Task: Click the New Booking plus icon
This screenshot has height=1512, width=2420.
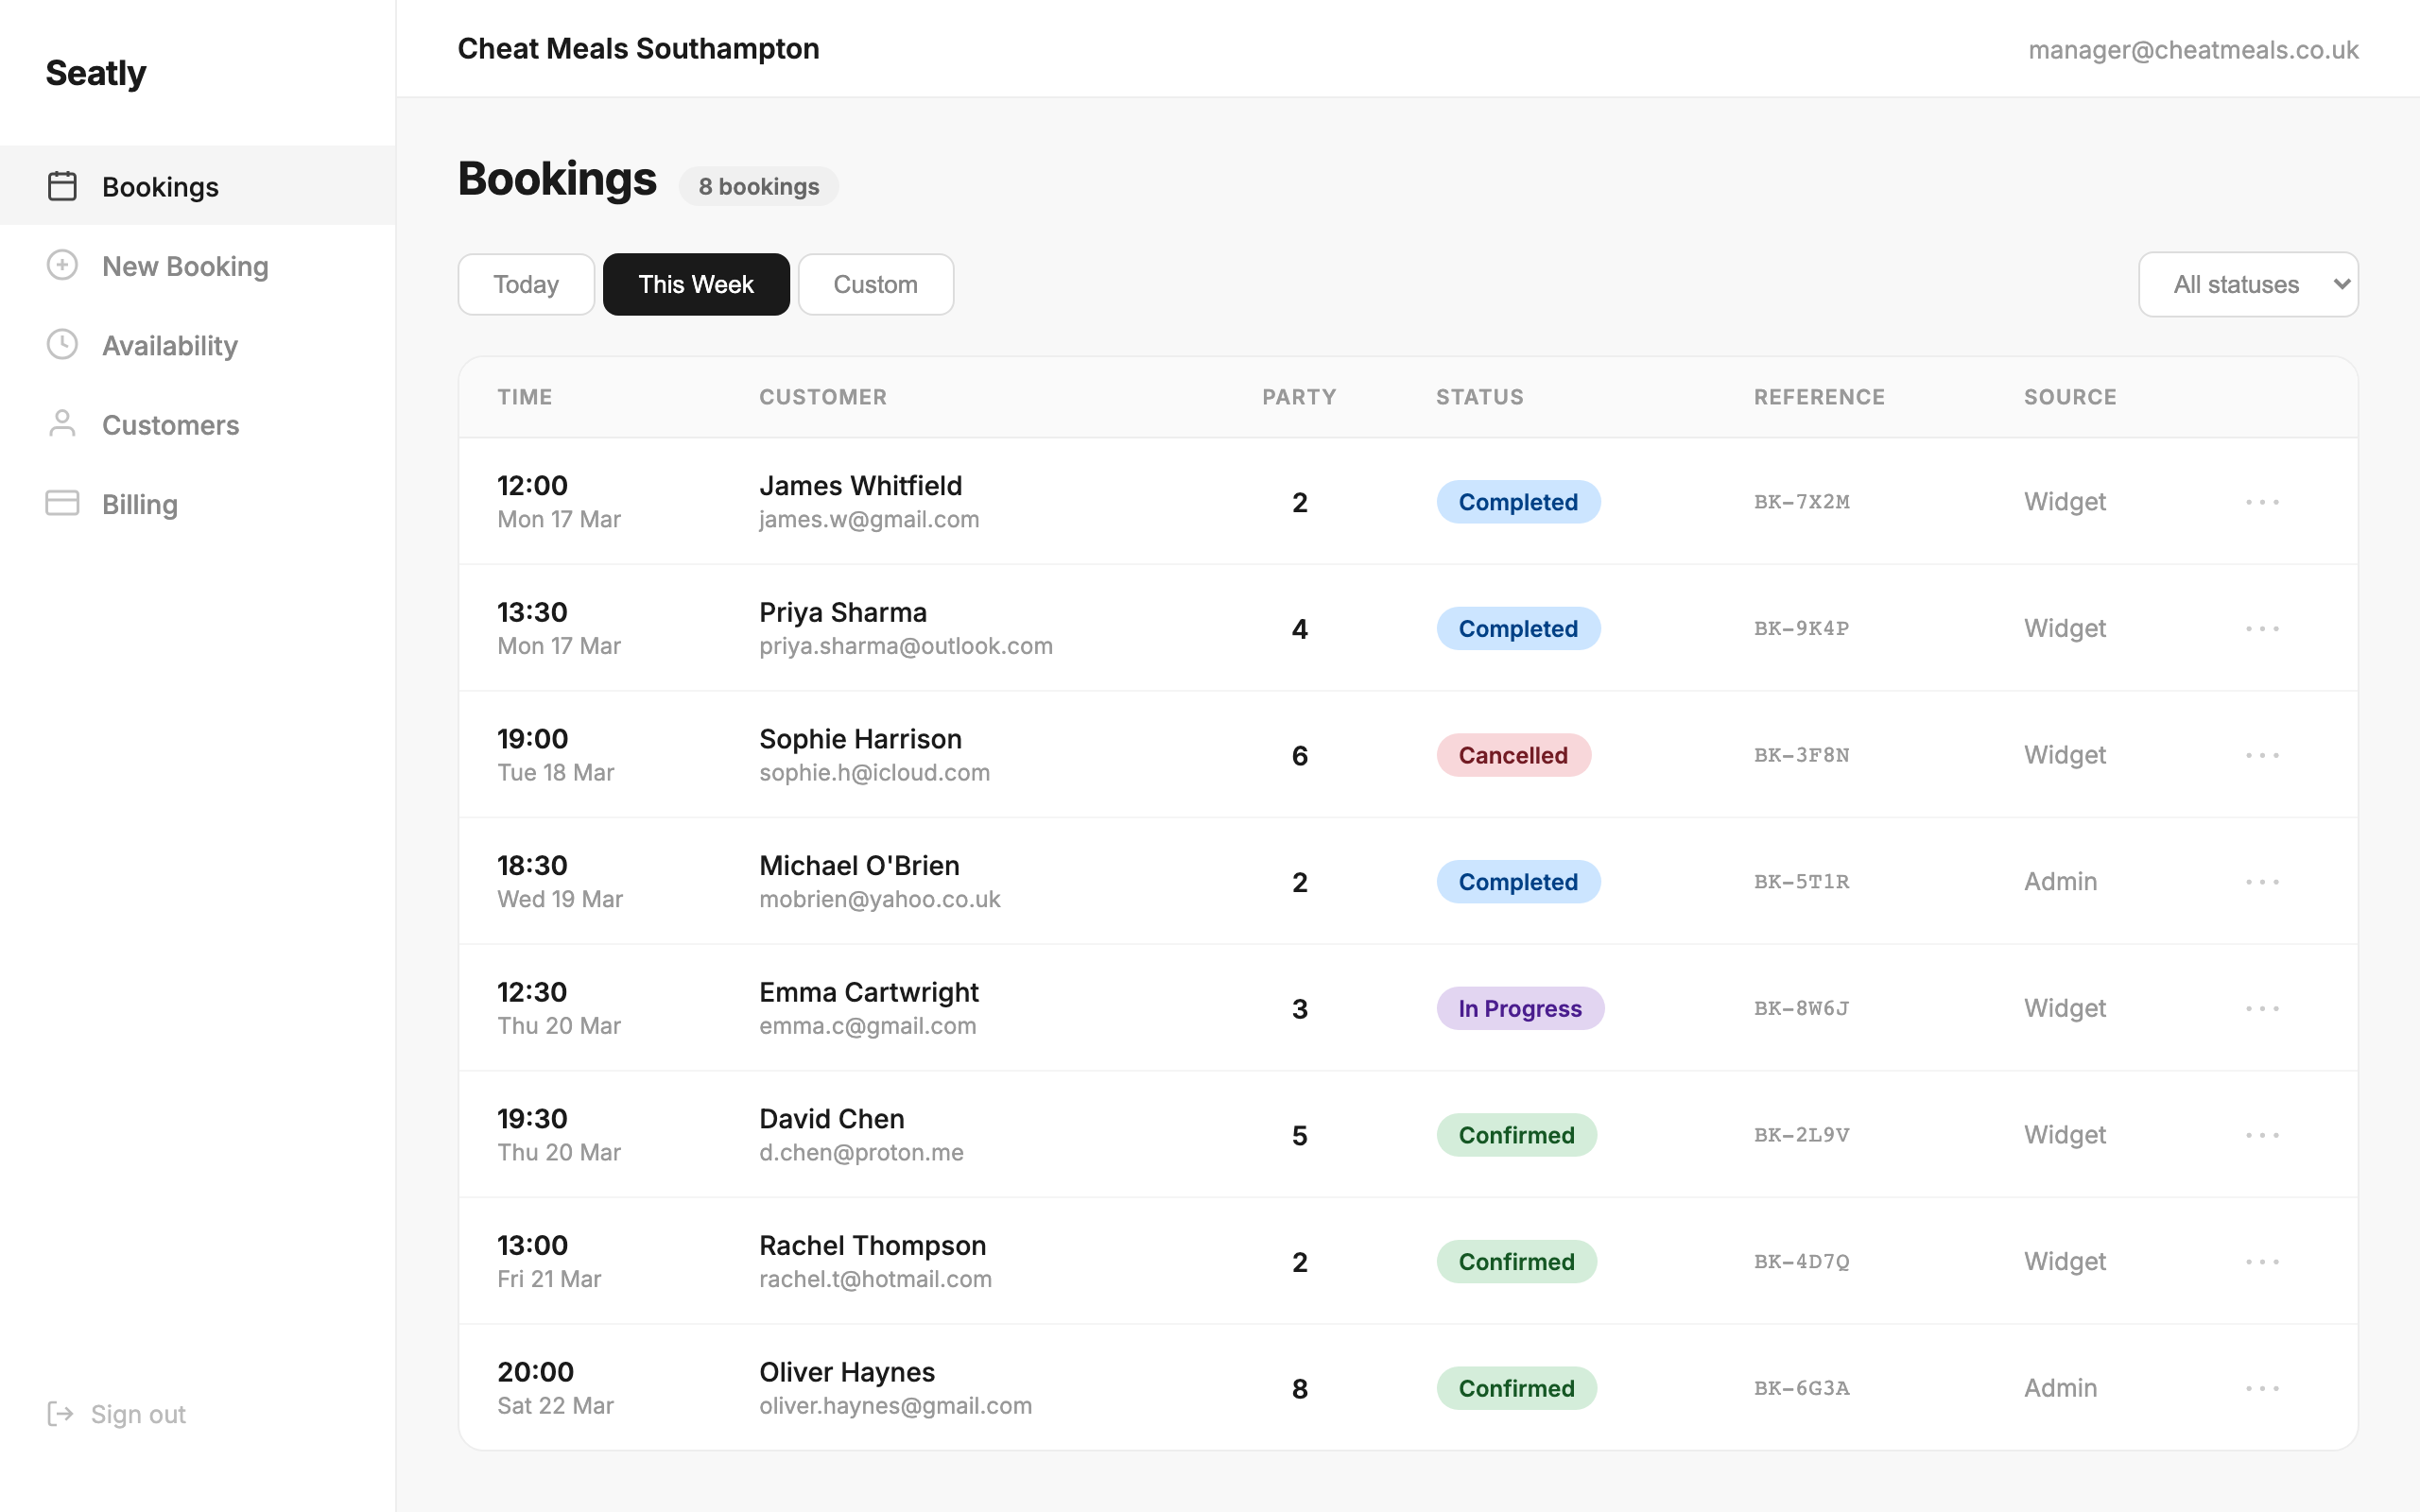Action: tap(62, 265)
